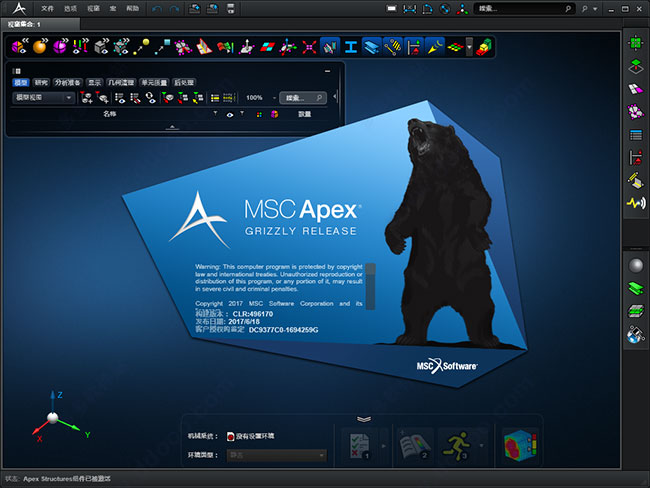Toggle show-all list eye icon in browser
Image resolution: width=650 pixels, height=488 pixels.
click(x=120, y=98)
